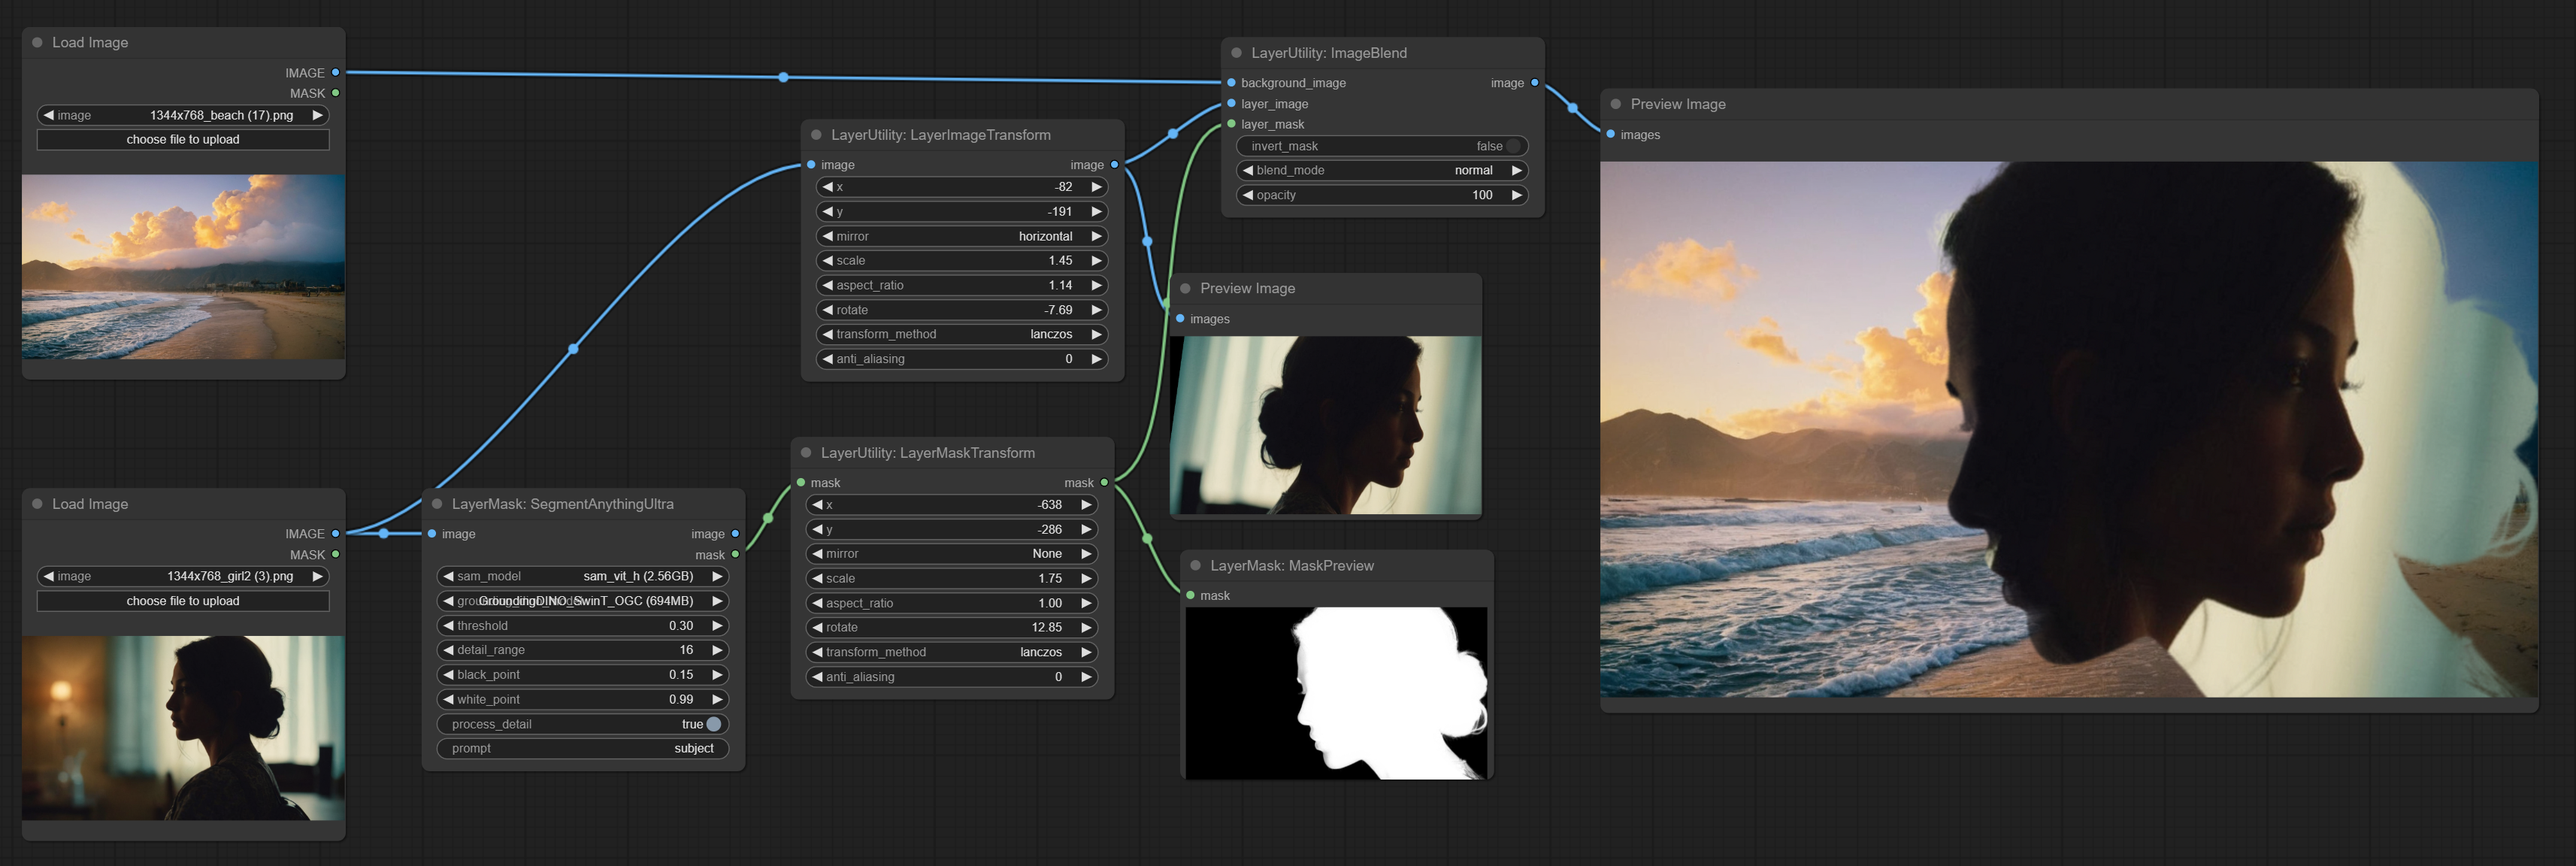Click choose file to upload for beach image
2576x866 pixels.
(183, 140)
